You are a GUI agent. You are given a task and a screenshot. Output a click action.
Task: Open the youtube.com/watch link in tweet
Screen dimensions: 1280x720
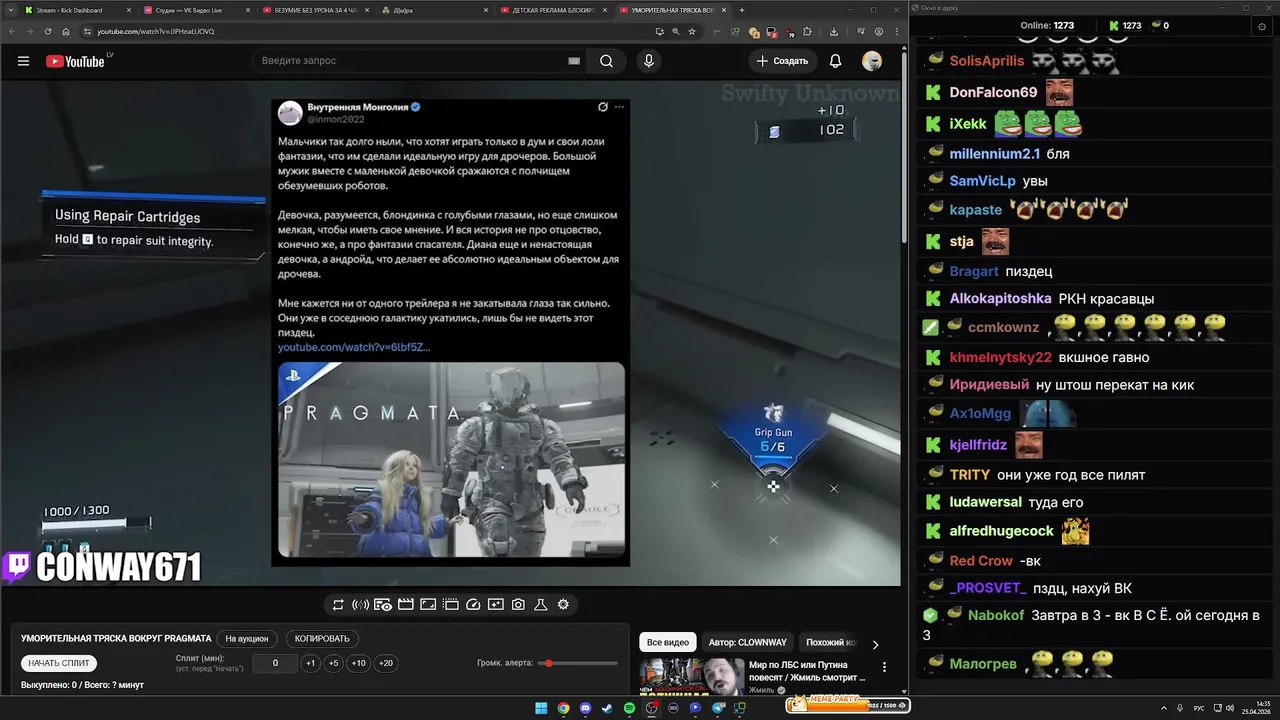click(x=354, y=347)
